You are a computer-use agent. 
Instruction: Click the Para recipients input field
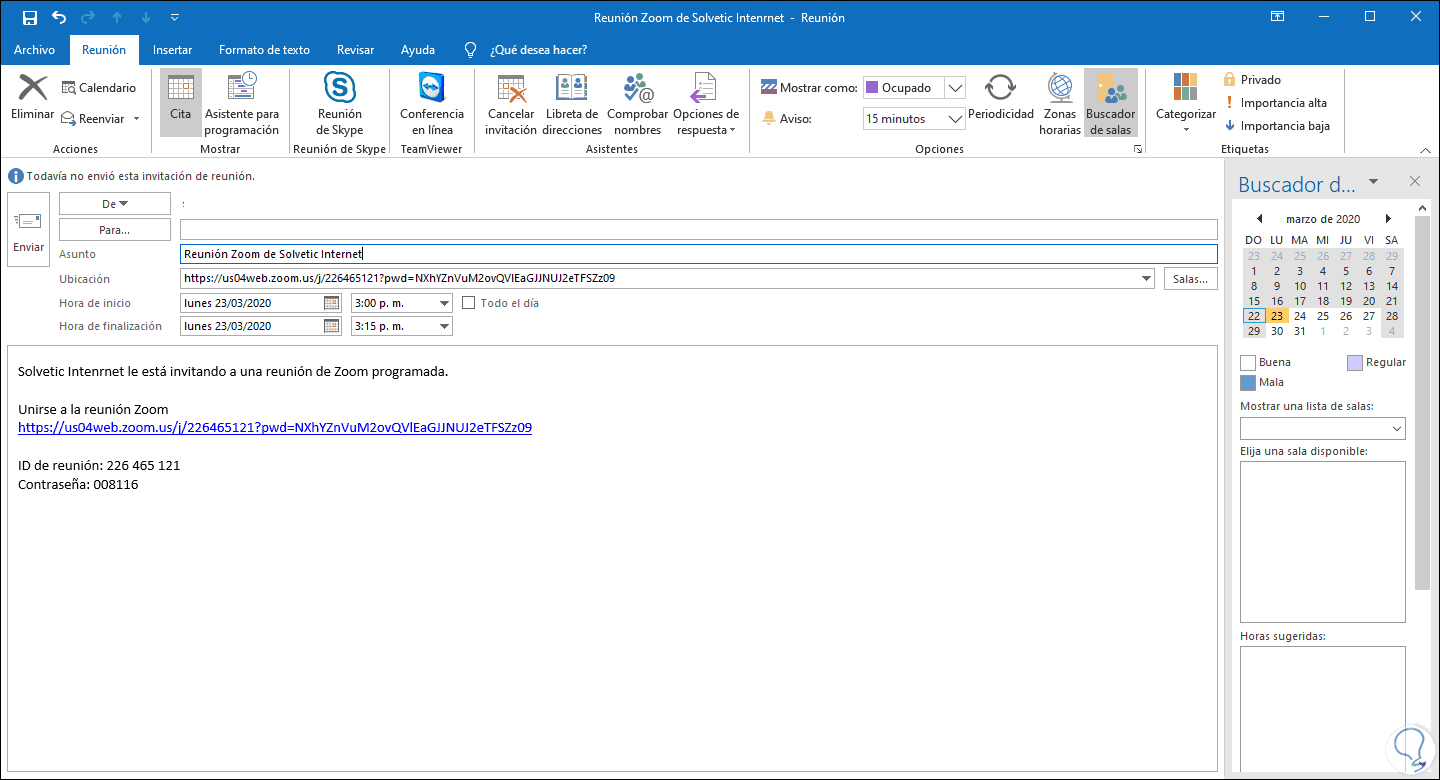click(699, 230)
